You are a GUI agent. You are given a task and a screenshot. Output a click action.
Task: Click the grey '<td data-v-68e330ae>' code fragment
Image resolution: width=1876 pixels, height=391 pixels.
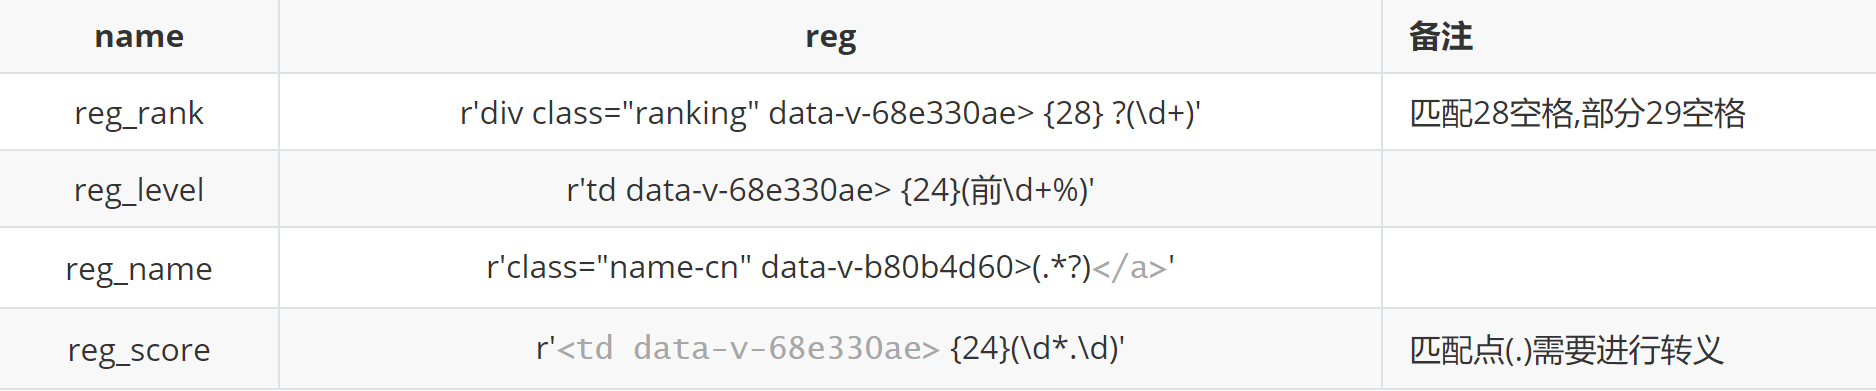(748, 348)
